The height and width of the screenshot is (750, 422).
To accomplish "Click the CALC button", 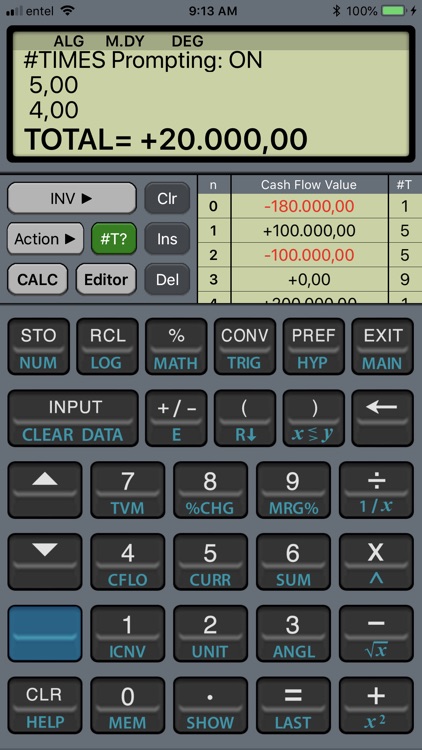I will point(38,279).
